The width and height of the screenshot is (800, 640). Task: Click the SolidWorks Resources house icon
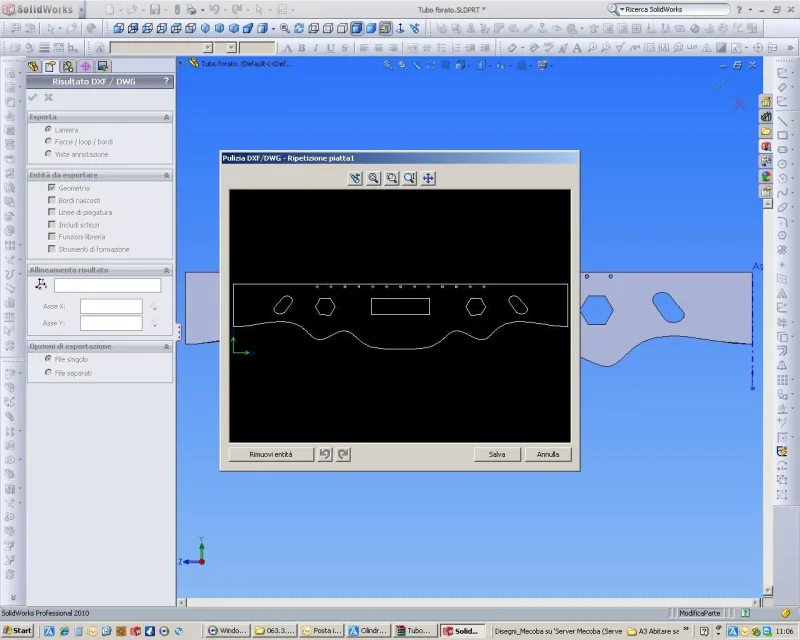click(766, 102)
